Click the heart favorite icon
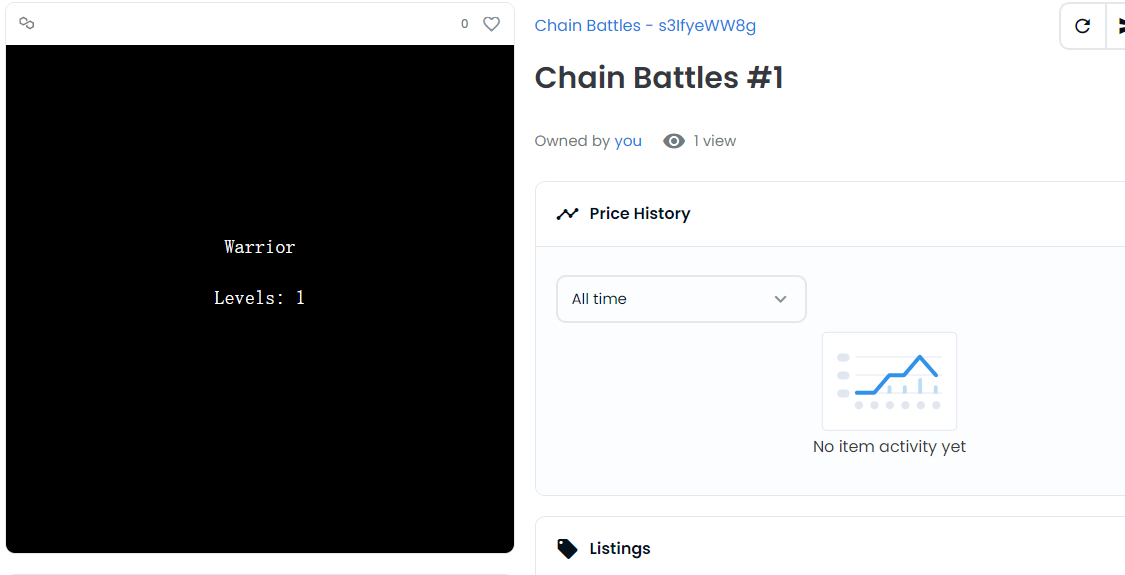The image size is (1125, 575). coord(491,24)
